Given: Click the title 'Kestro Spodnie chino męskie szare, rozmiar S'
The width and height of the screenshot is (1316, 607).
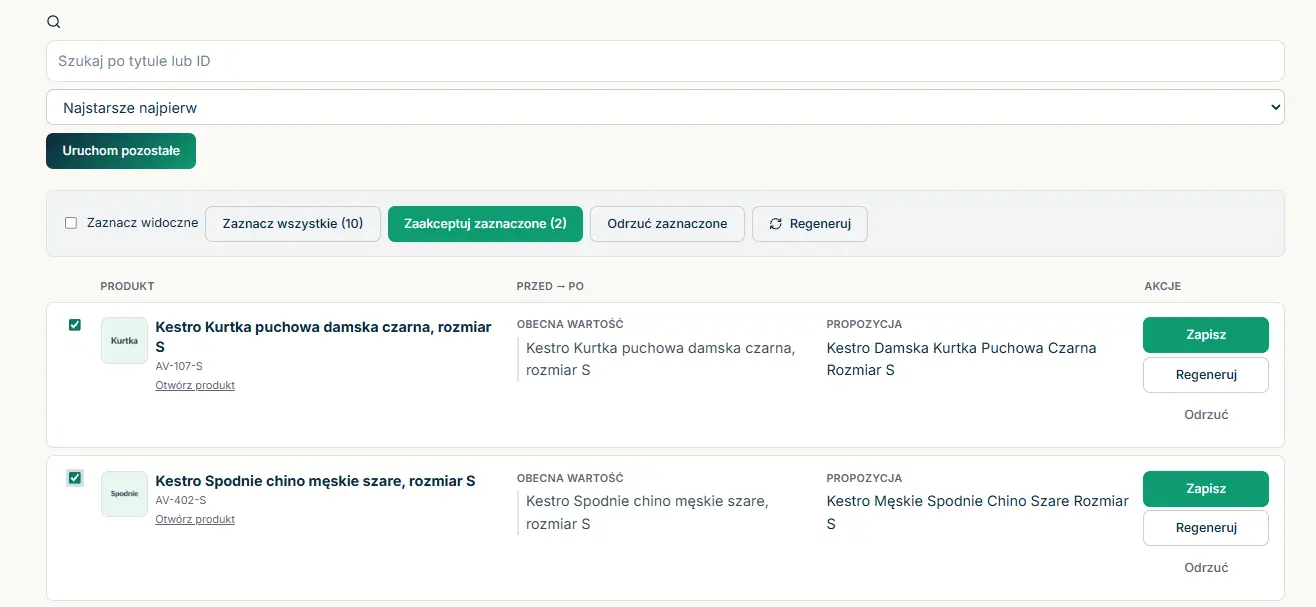Looking at the screenshot, I should (315, 481).
